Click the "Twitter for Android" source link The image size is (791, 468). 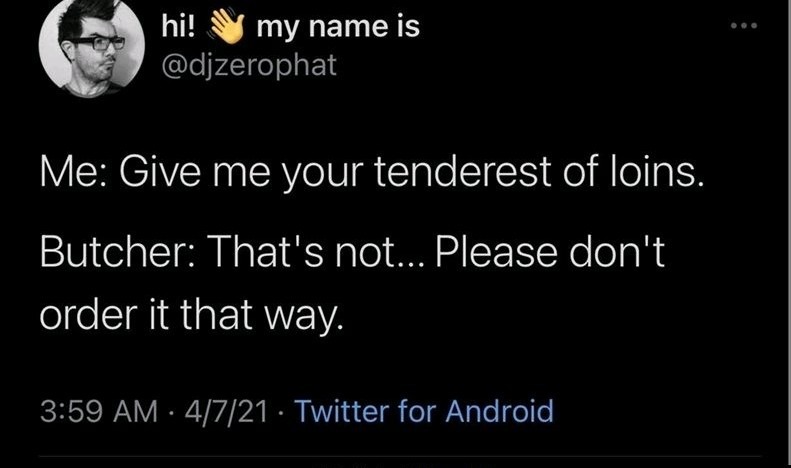tap(425, 410)
